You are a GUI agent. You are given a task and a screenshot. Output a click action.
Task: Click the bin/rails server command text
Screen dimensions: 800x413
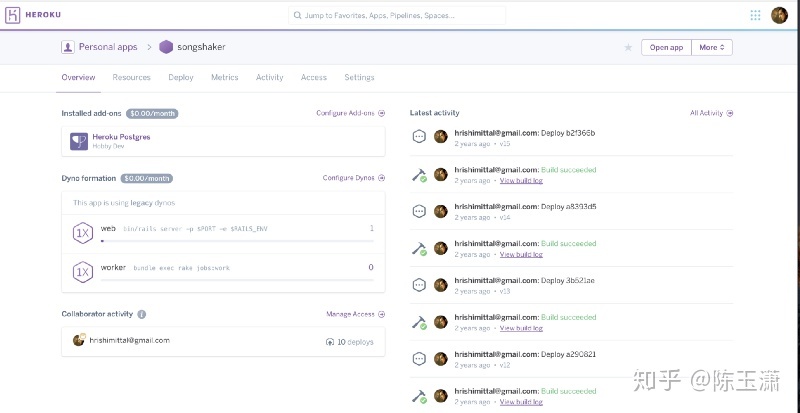click(195, 229)
